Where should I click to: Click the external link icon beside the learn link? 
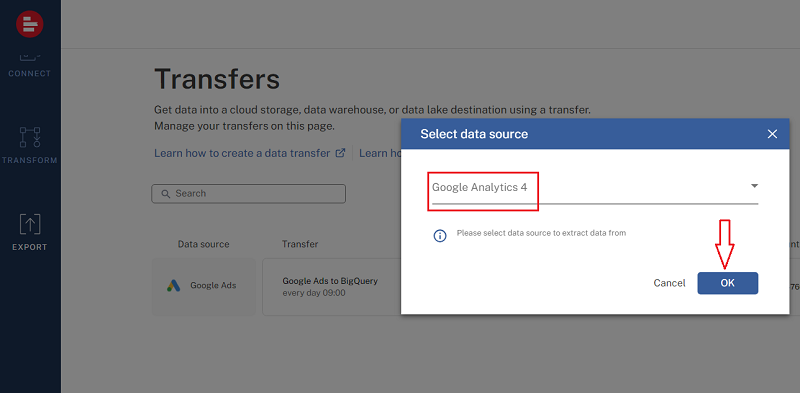point(340,153)
